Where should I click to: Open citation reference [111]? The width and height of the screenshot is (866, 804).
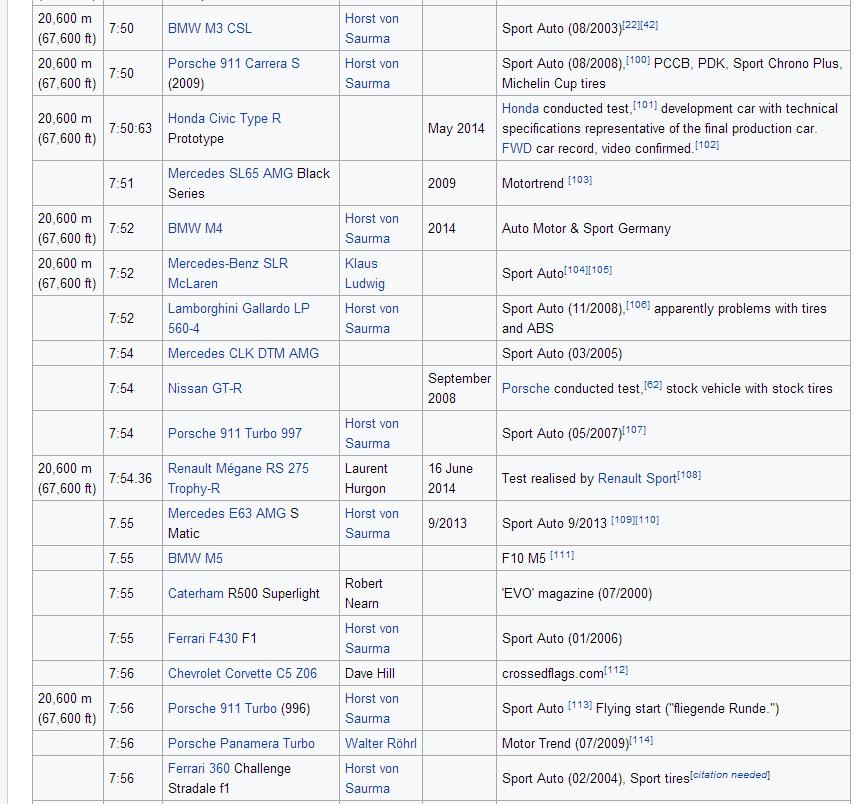coord(562,555)
